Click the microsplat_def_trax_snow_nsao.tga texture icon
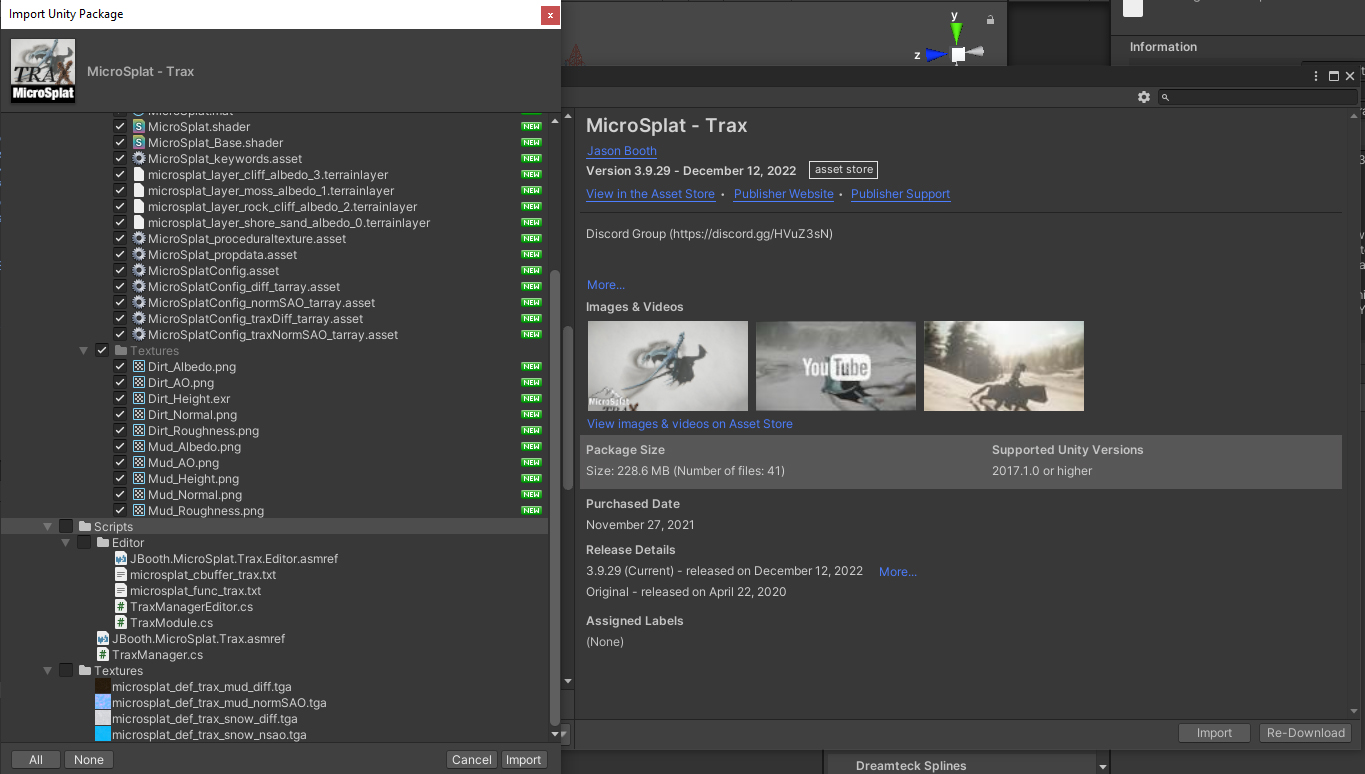 [x=103, y=735]
